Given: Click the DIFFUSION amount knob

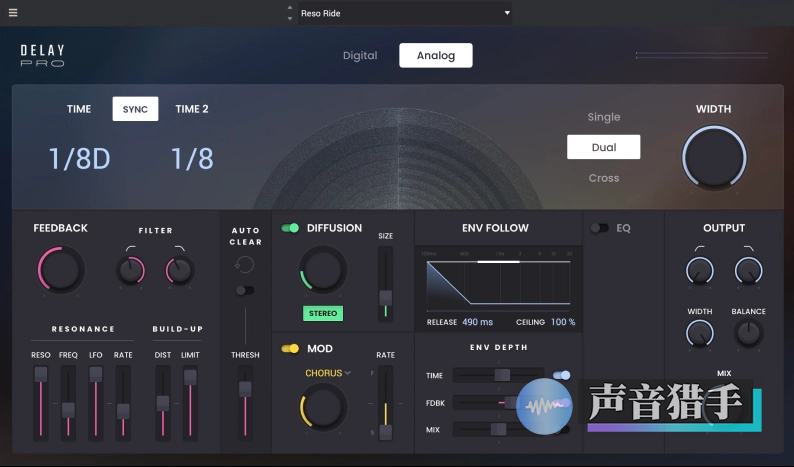Looking at the screenshot, I should point(323,269).
